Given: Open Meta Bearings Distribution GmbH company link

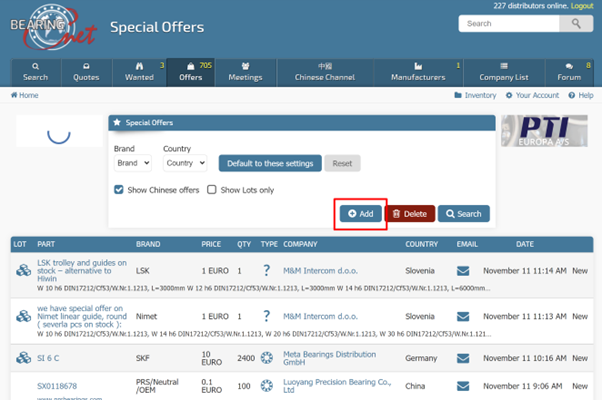Looking at the screenshot, I should [x=329, y=358].
